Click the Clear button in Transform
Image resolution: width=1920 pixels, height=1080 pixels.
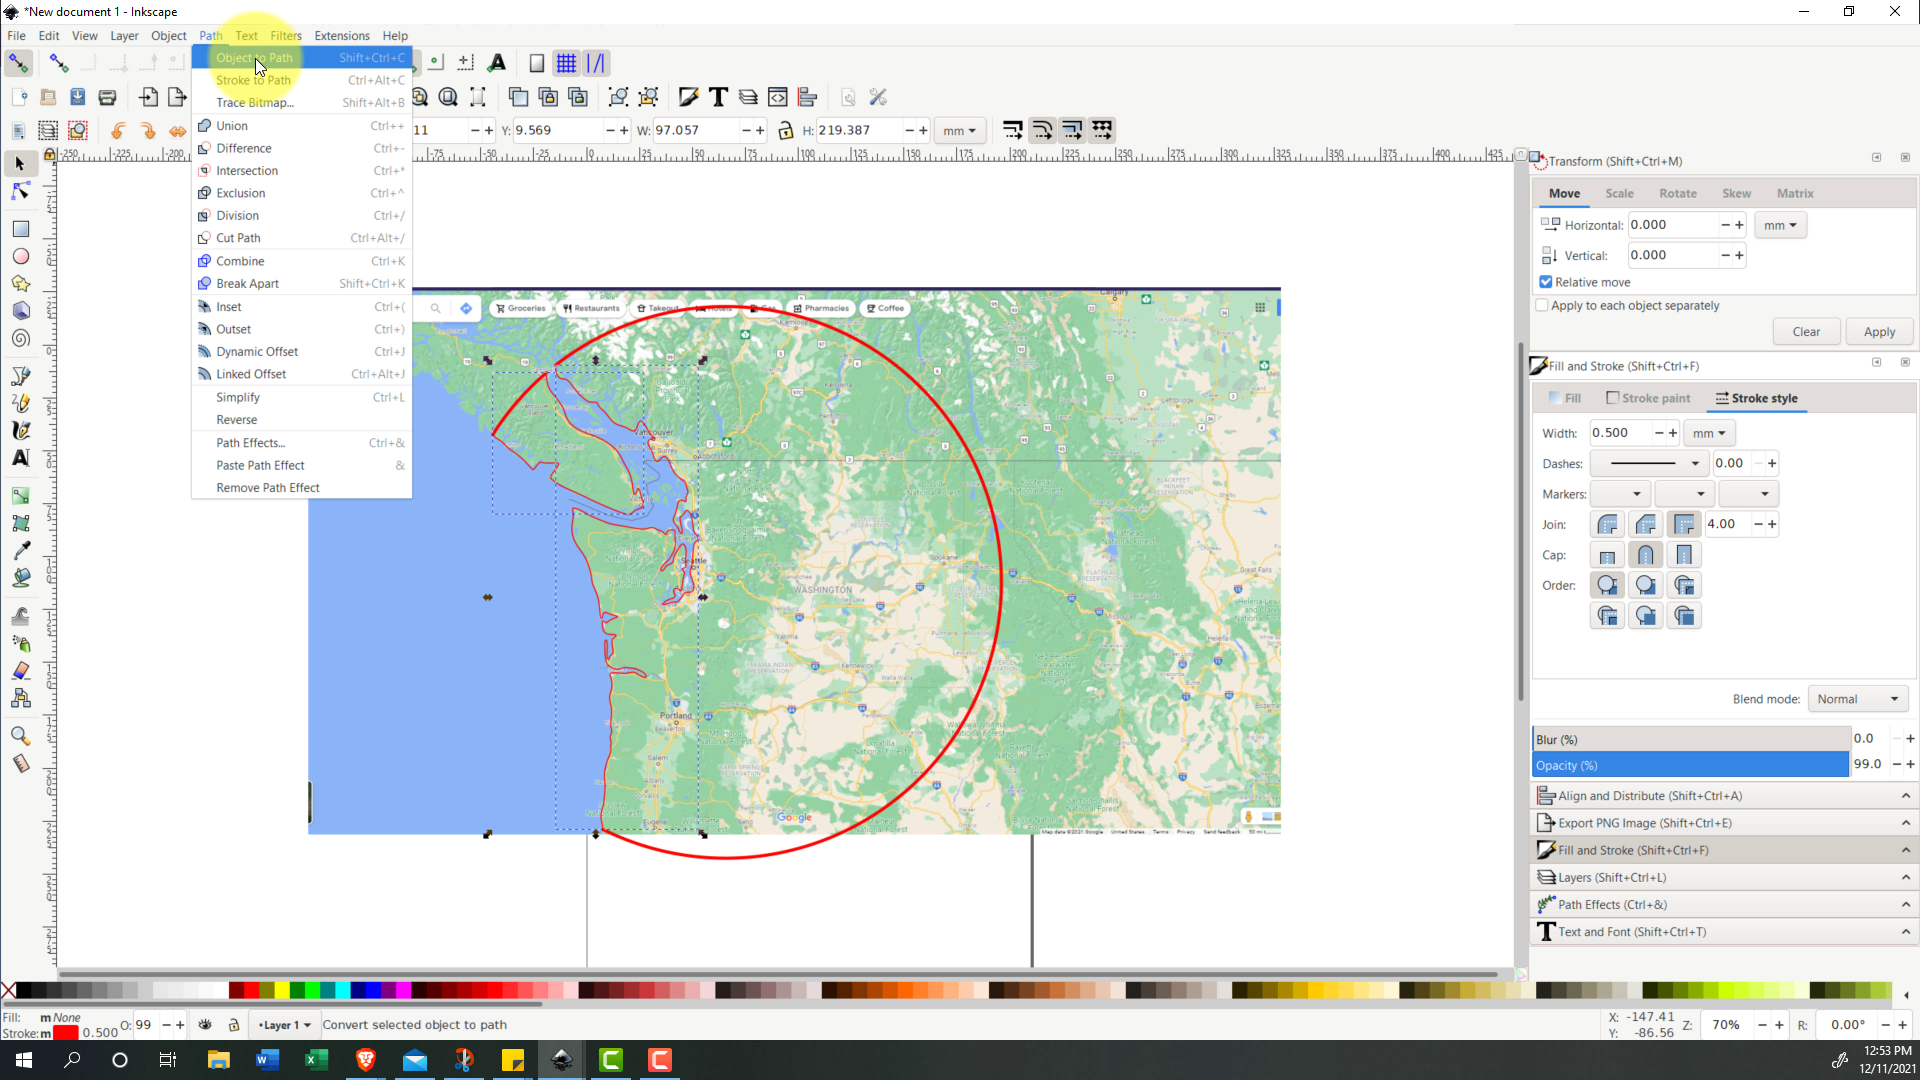1805,332
